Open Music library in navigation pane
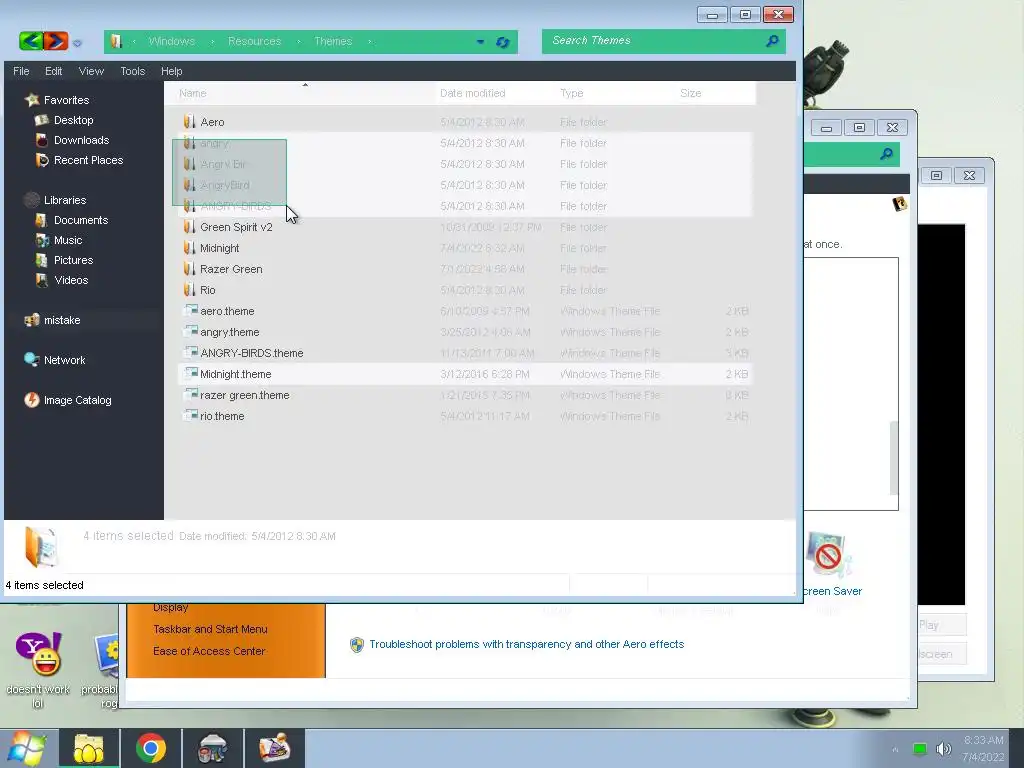The height and width of the screenshot is (768, 1024). coord(68,240)
